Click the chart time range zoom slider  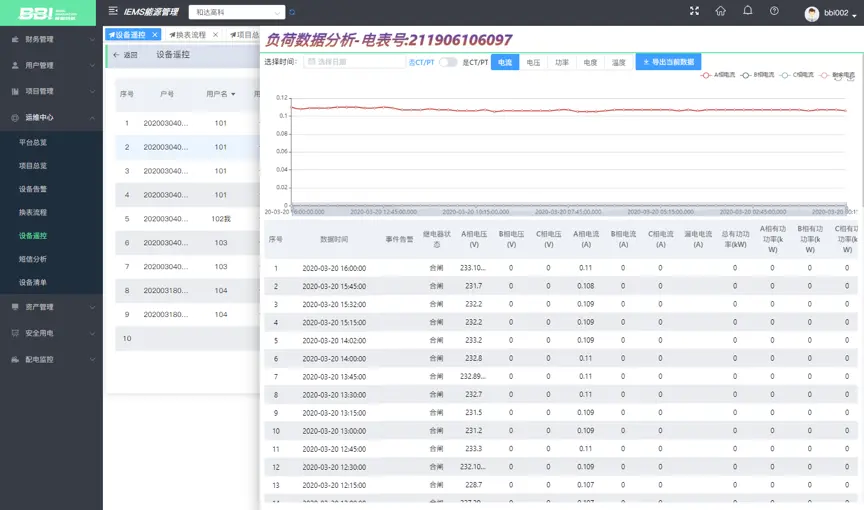[x=569, y=207]
